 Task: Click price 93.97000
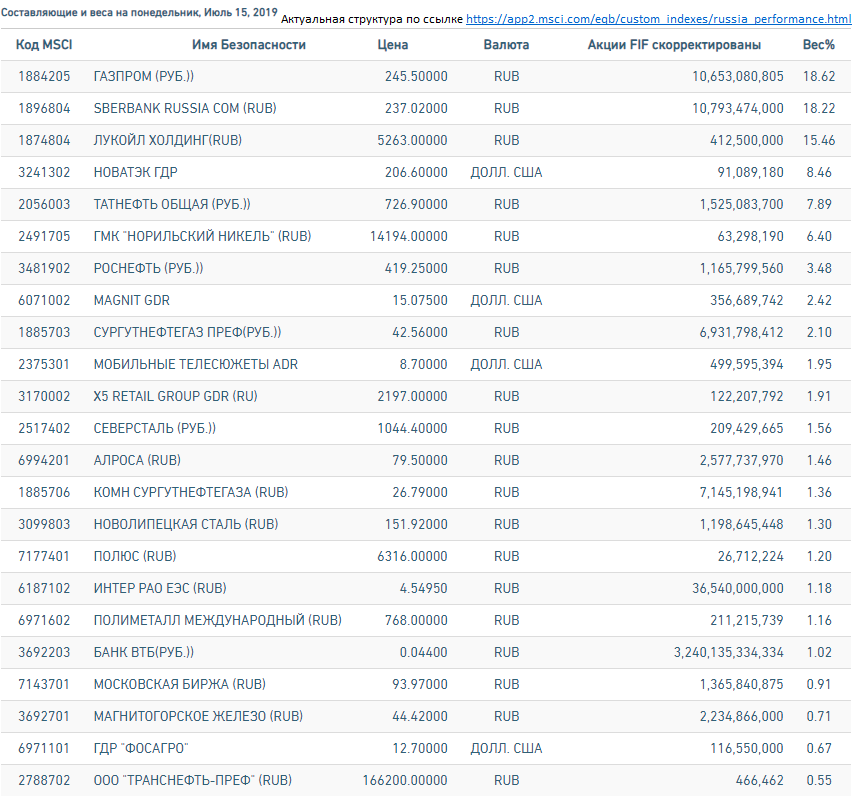click(x=420, y=684)
